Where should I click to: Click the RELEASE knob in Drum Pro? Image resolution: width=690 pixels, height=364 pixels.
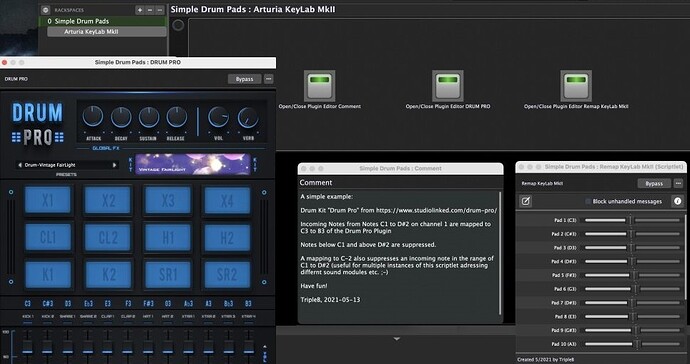[176, 117]
